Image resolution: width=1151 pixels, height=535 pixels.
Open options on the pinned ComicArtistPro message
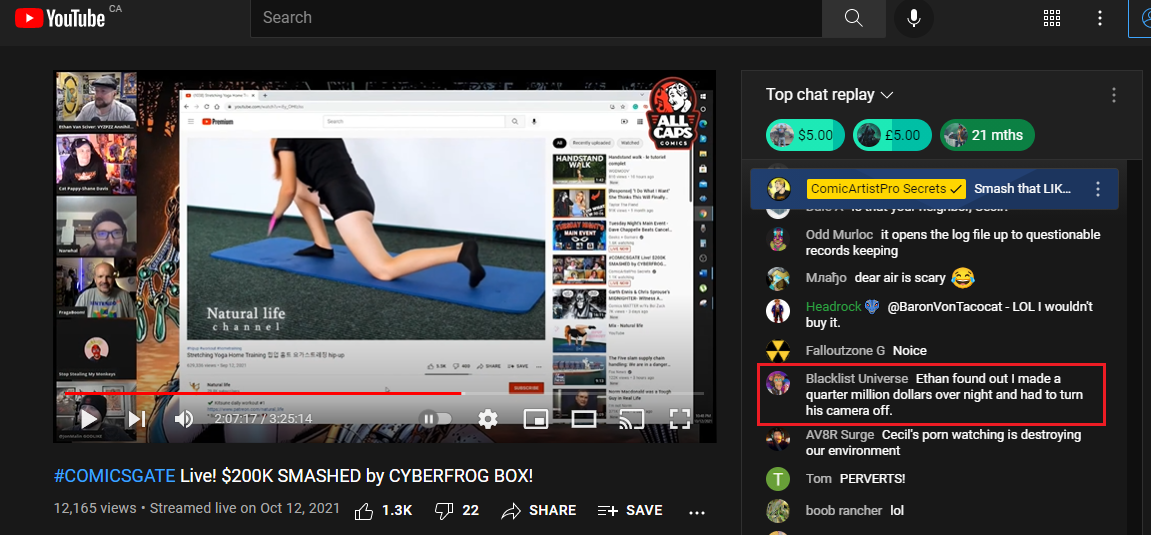pos(1098,189)
